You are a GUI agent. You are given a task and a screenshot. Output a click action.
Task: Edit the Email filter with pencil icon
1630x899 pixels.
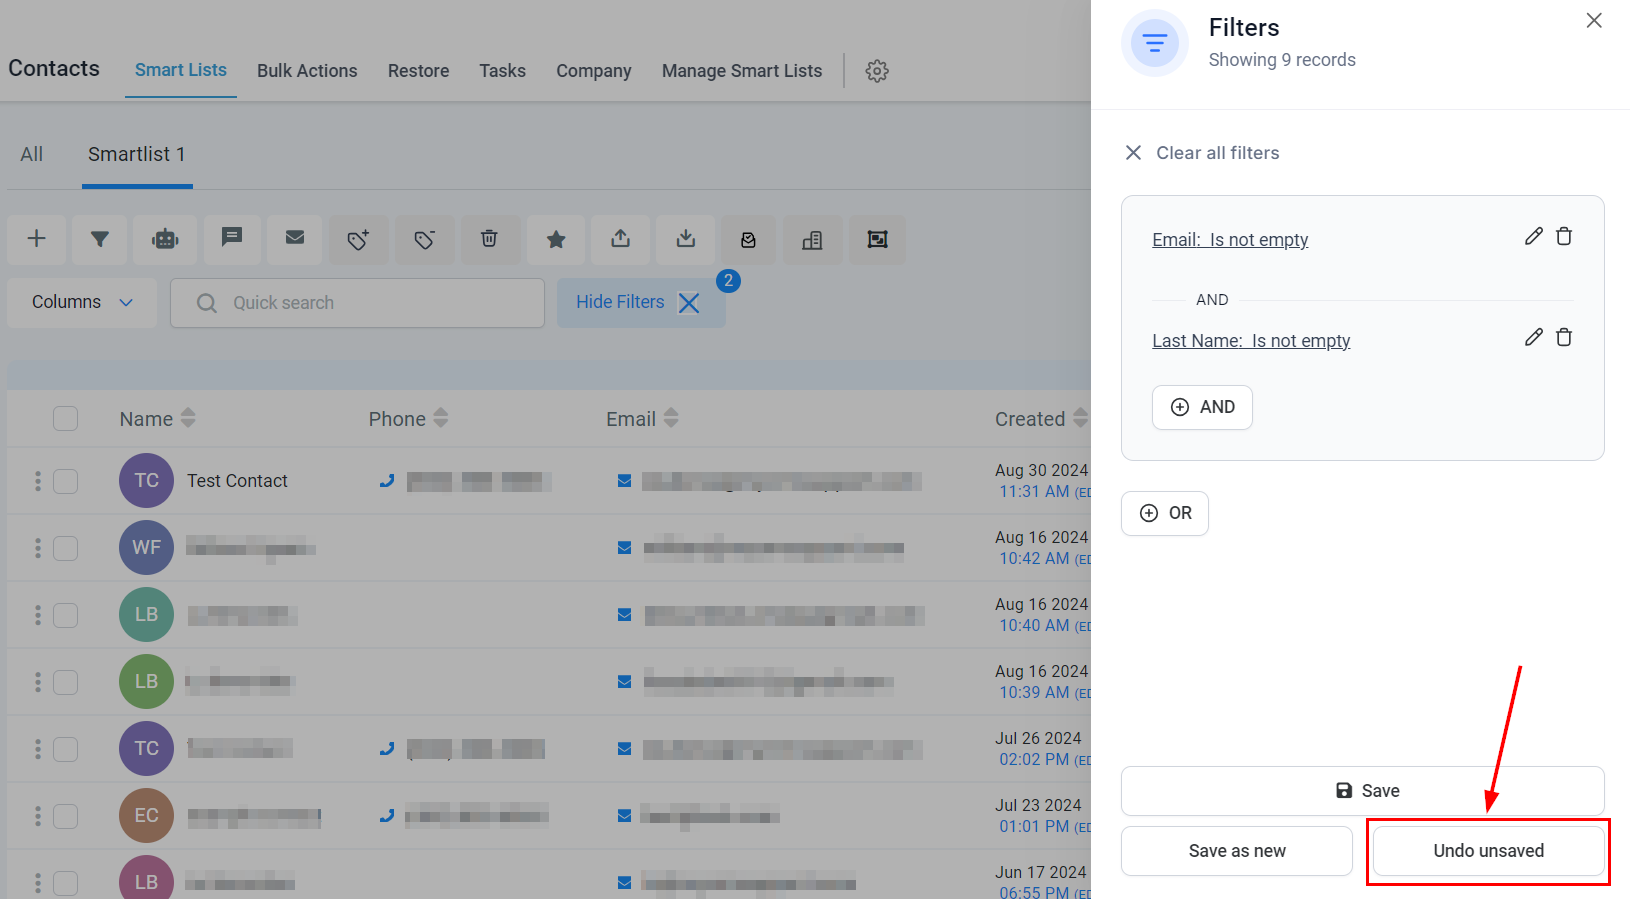coord(1533,236)
